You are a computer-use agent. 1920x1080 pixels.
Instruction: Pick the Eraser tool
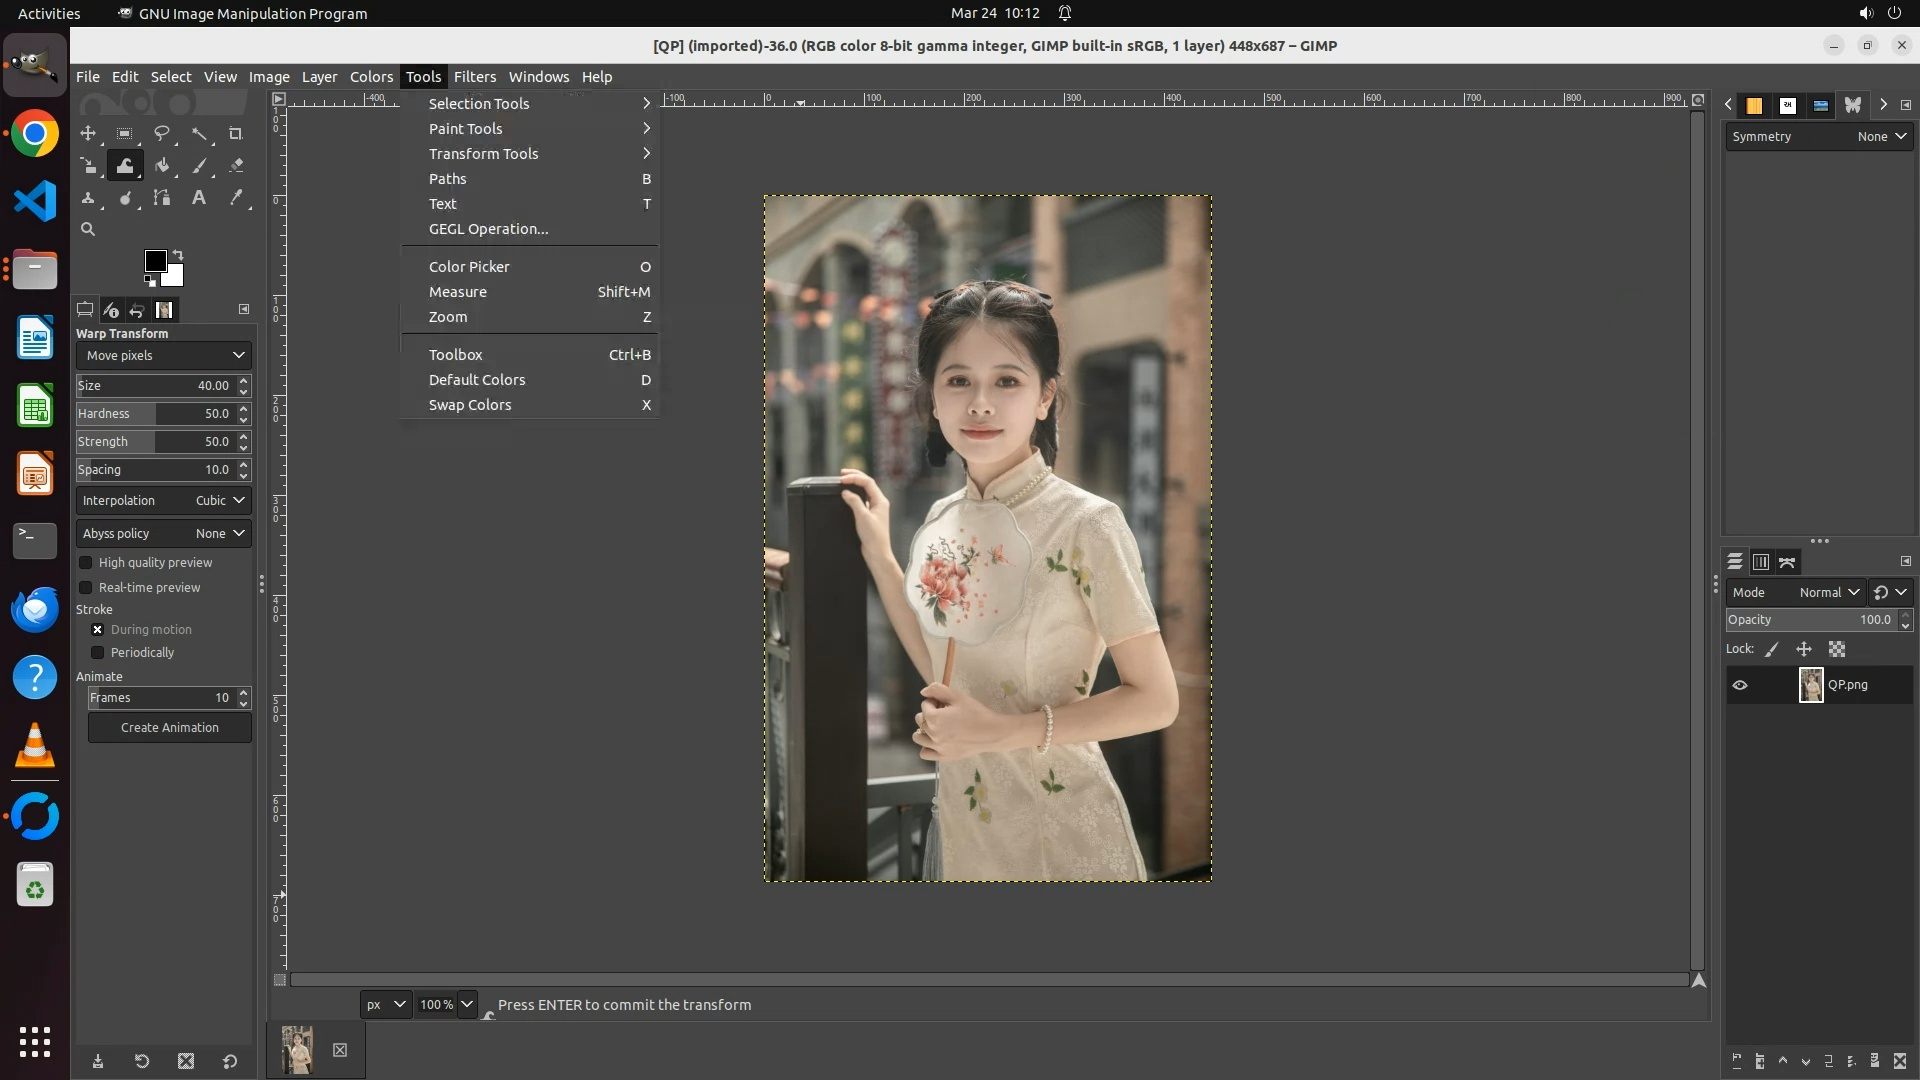[236, 166]
